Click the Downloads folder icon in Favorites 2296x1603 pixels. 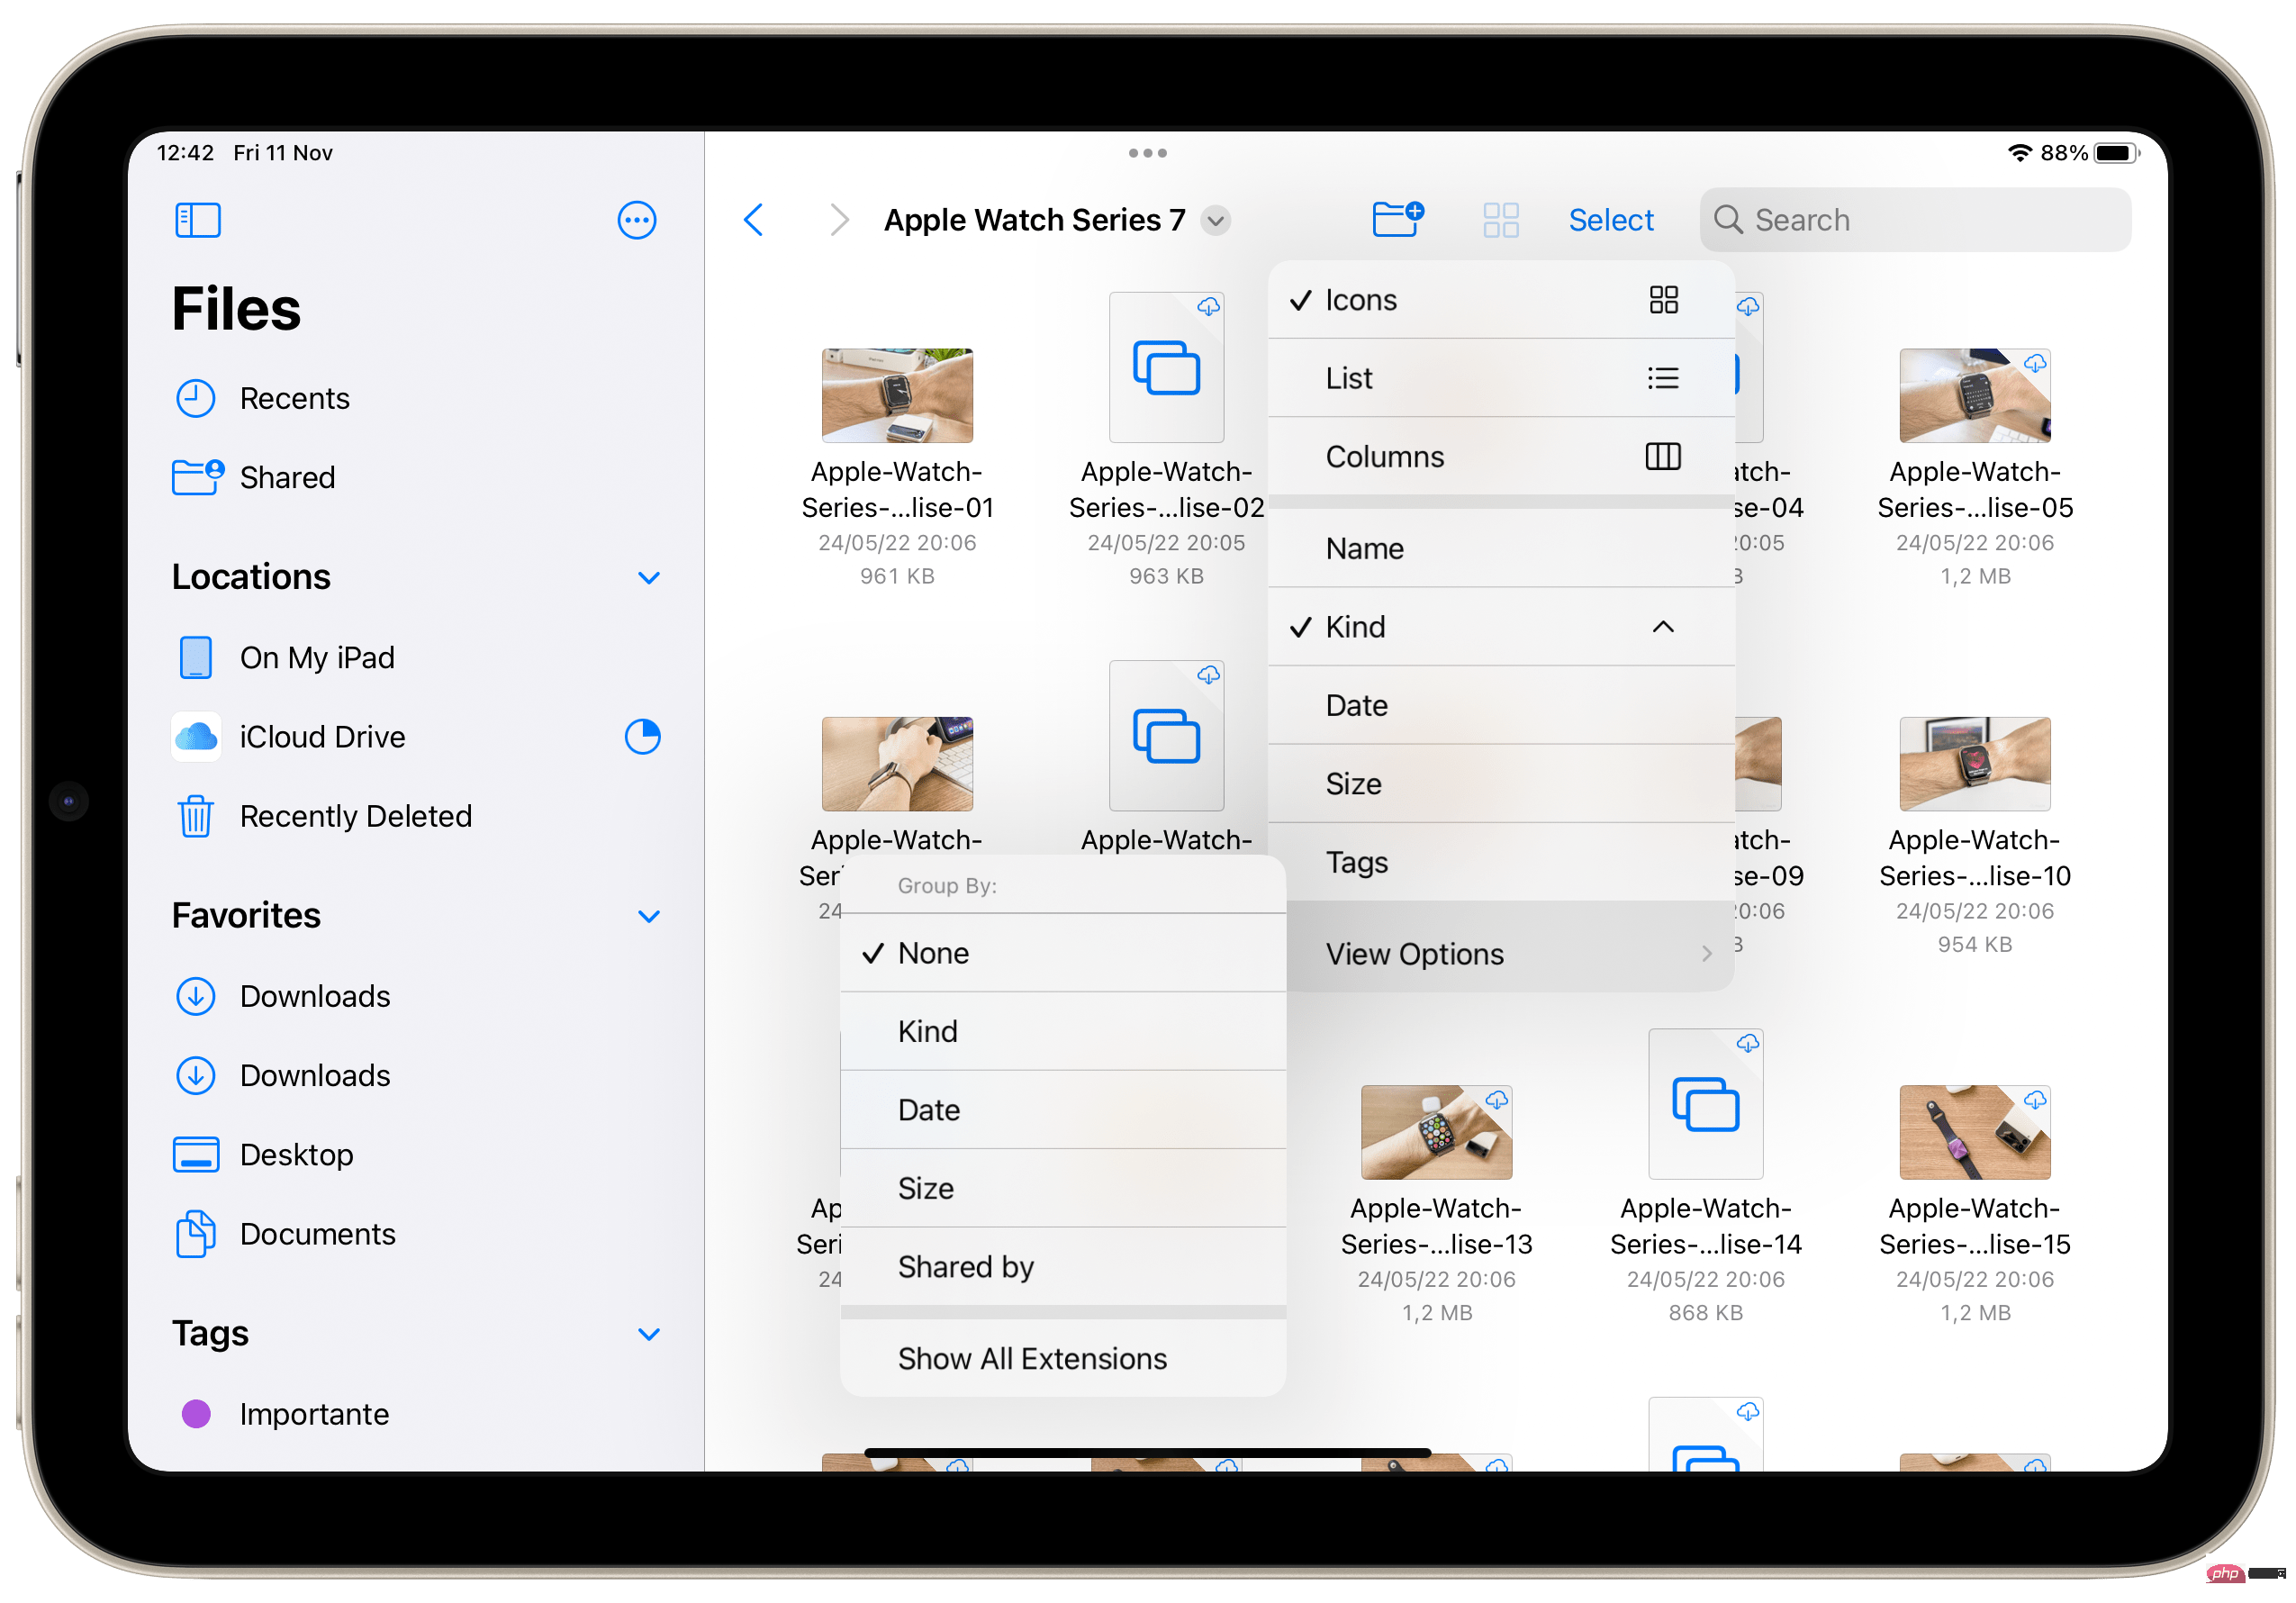(x=195, y=996)
